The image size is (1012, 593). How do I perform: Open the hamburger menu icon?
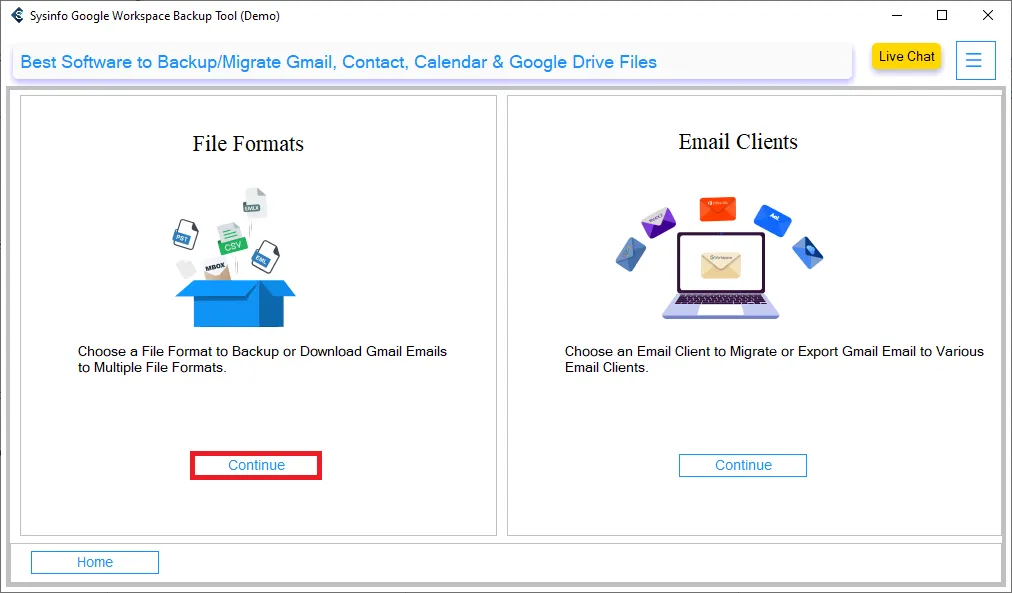tap(975, 61)
